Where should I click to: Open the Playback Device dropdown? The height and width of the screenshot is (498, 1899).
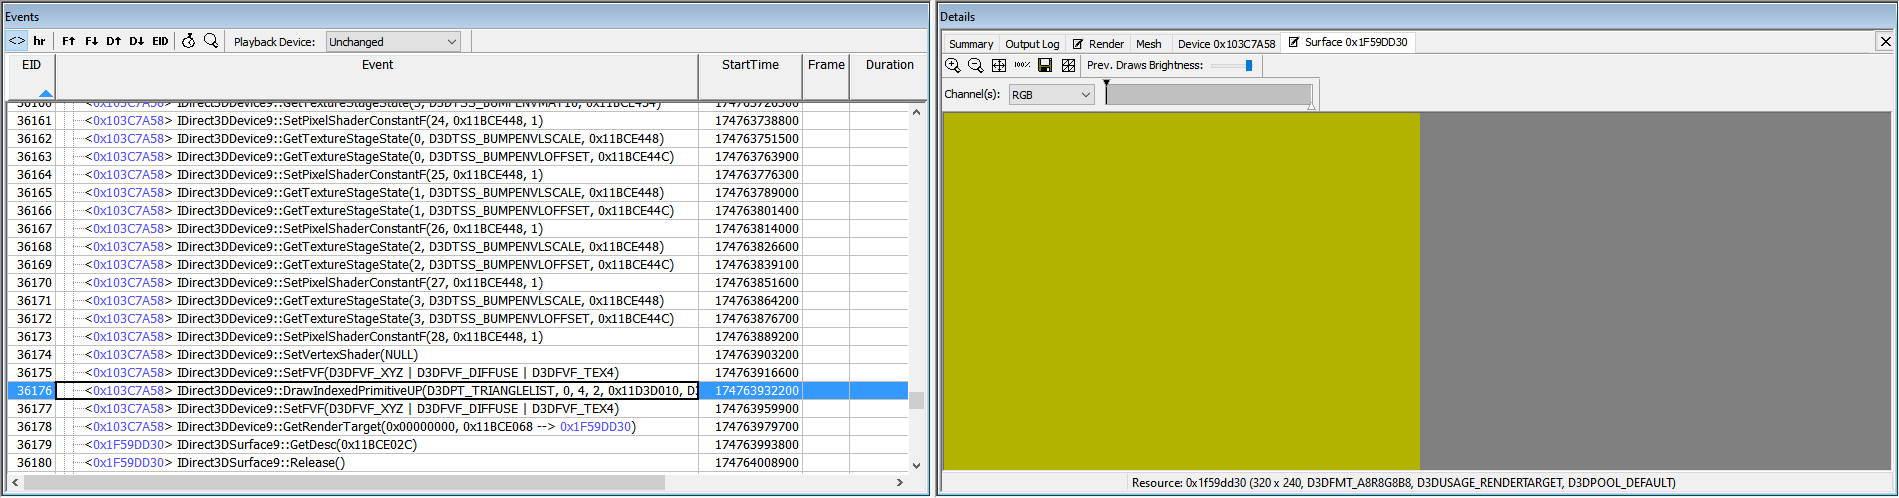point(393,41)
